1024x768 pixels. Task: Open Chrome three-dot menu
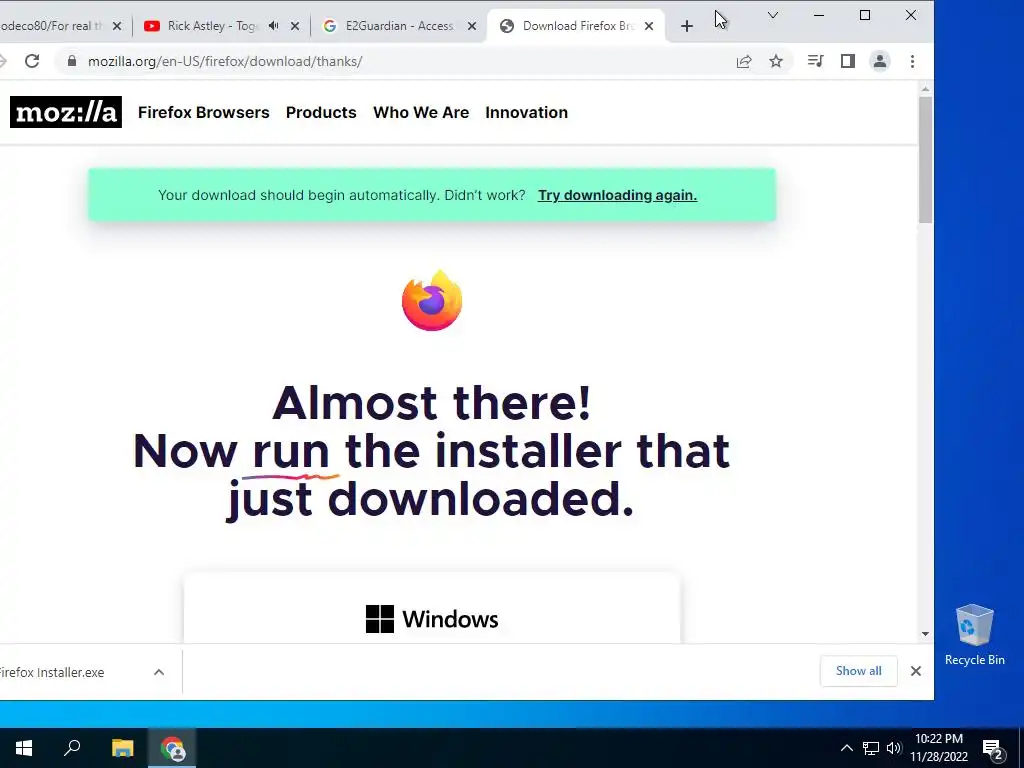coord(912,61)
